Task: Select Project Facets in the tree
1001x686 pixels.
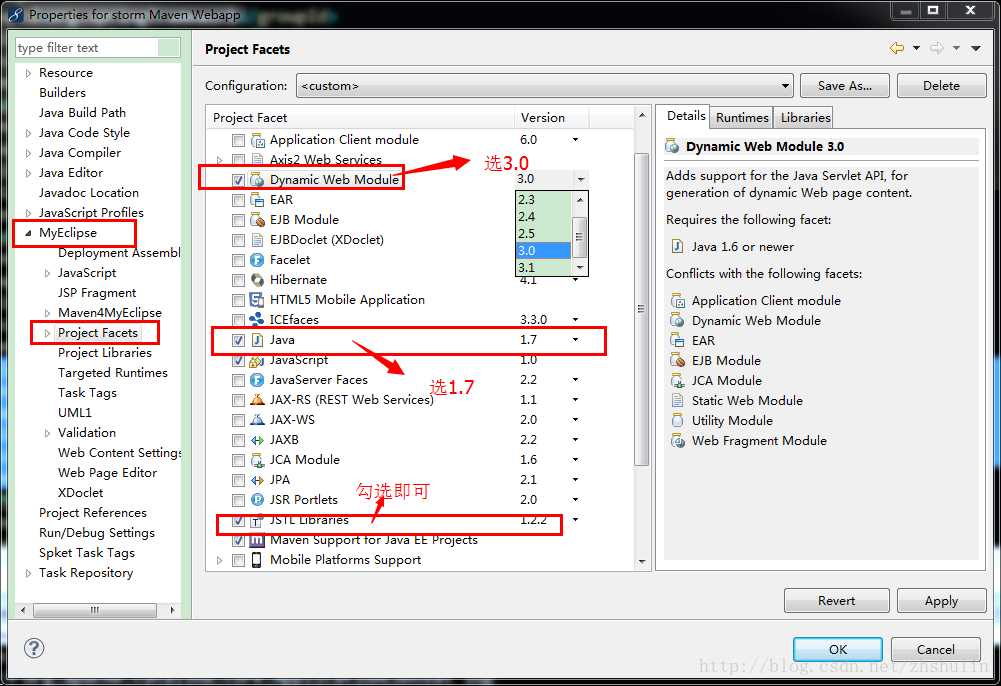Action: [98, 333]
